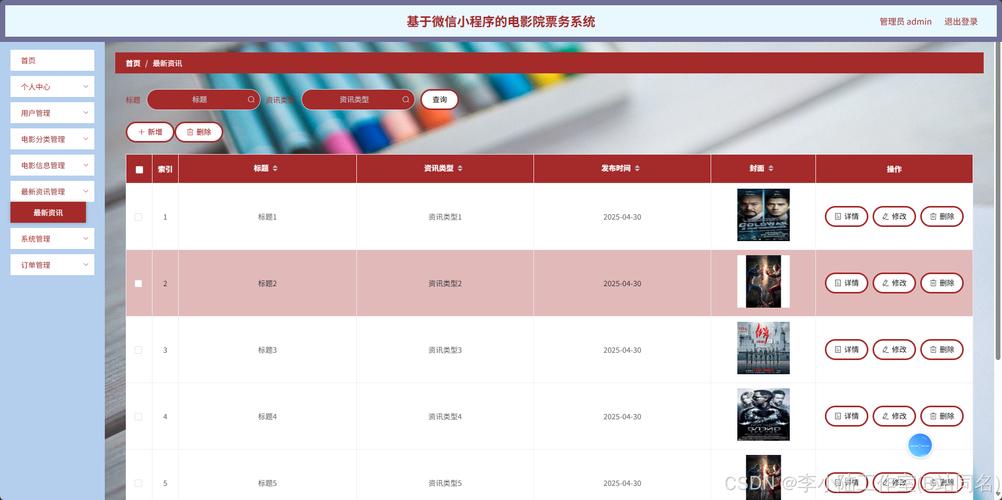Expand the 电影分类管理 sidebar menu

[52, 139]
